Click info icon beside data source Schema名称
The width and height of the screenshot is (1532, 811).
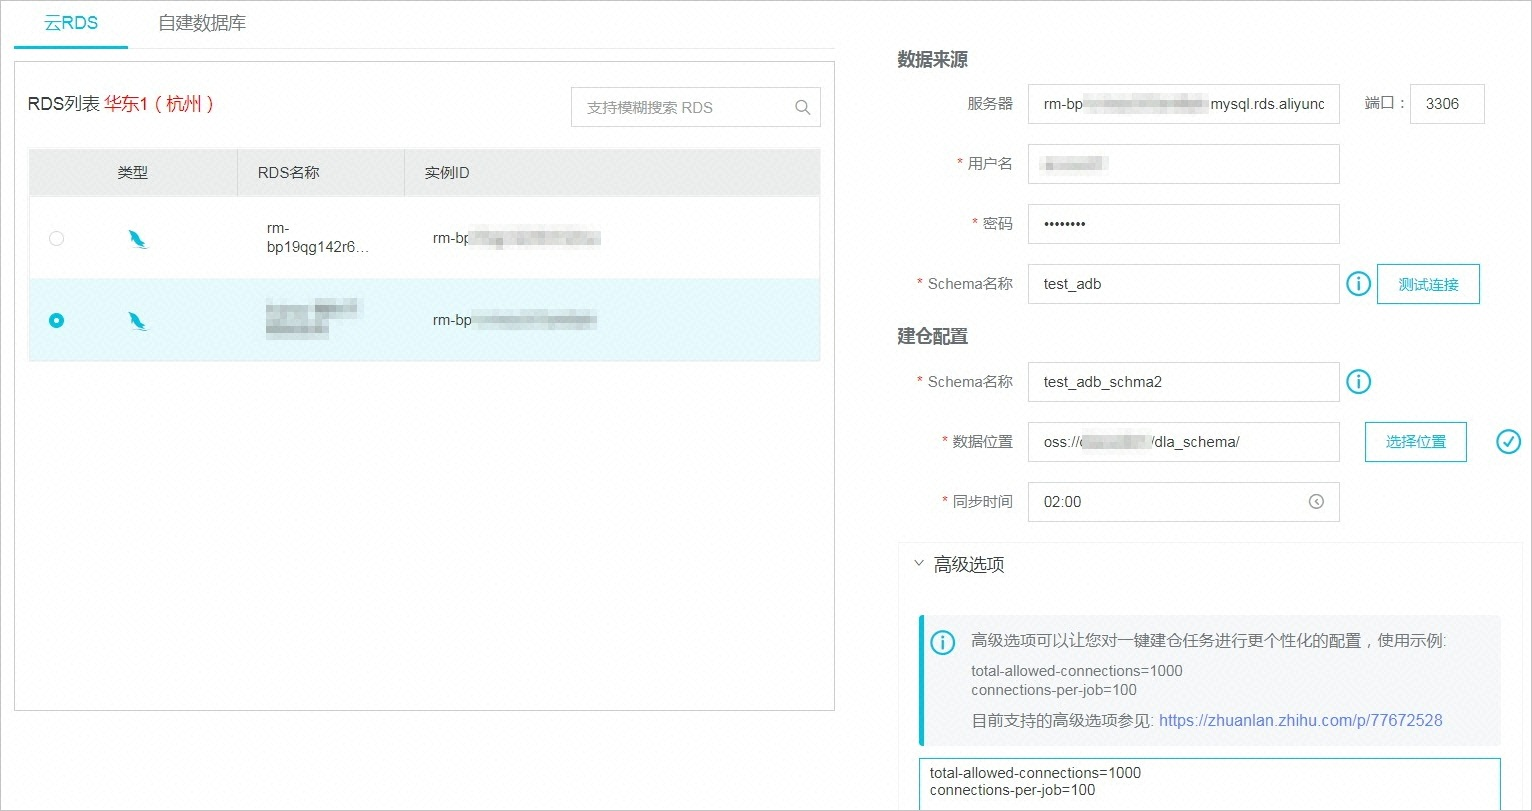click(x=1358, y=284)
